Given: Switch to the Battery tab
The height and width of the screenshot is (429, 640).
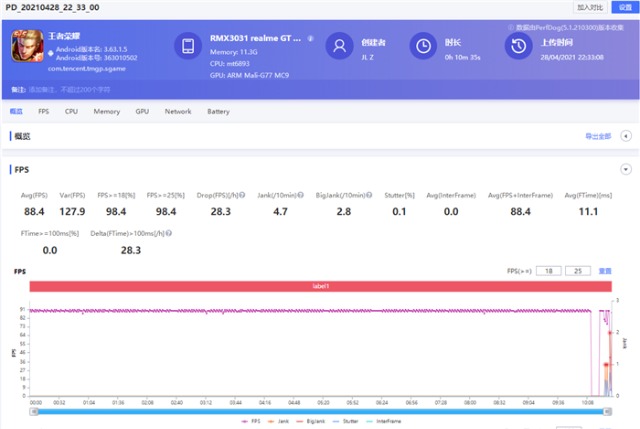Looking at the screenshot, I should click(x=218, y=111).
